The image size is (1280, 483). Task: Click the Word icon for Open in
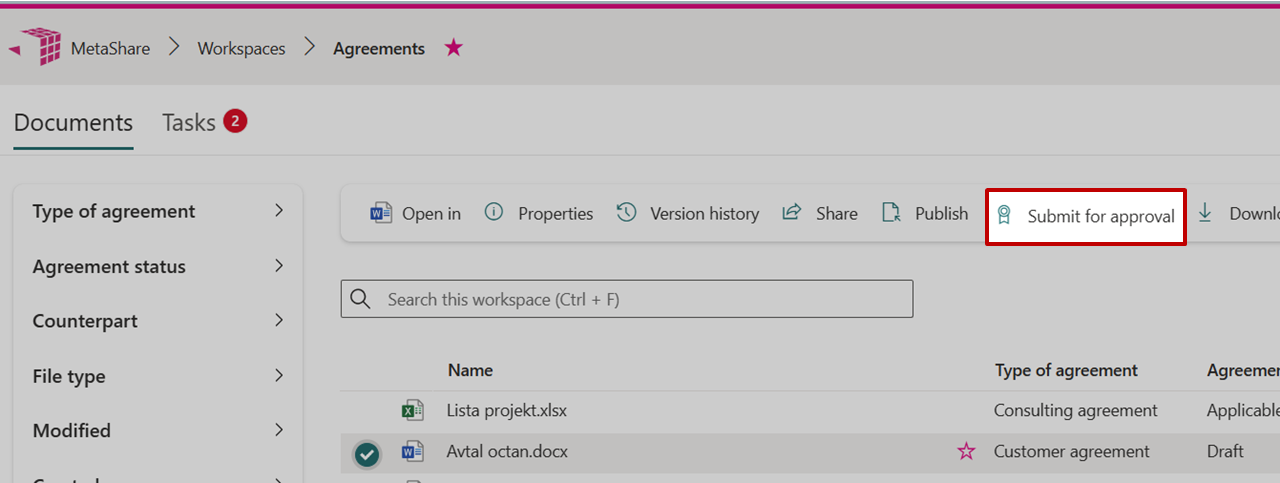[381, 213]
